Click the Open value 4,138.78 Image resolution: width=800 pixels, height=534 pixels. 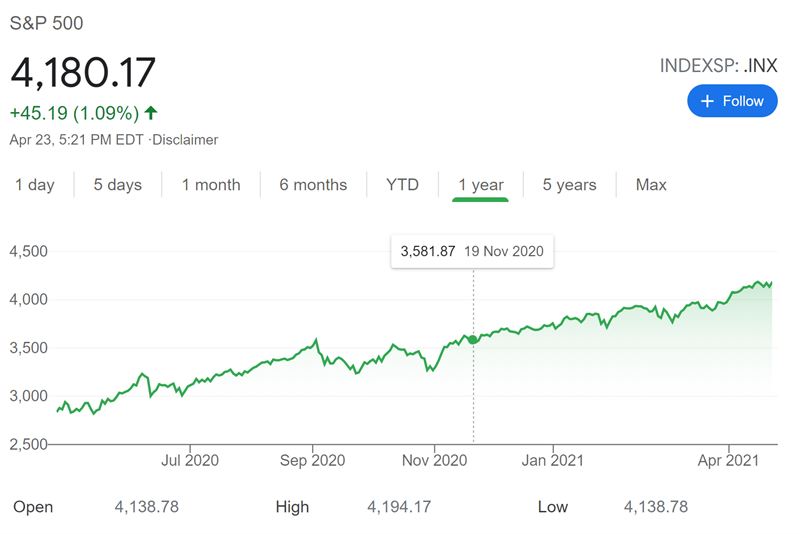tap(147, 507)
